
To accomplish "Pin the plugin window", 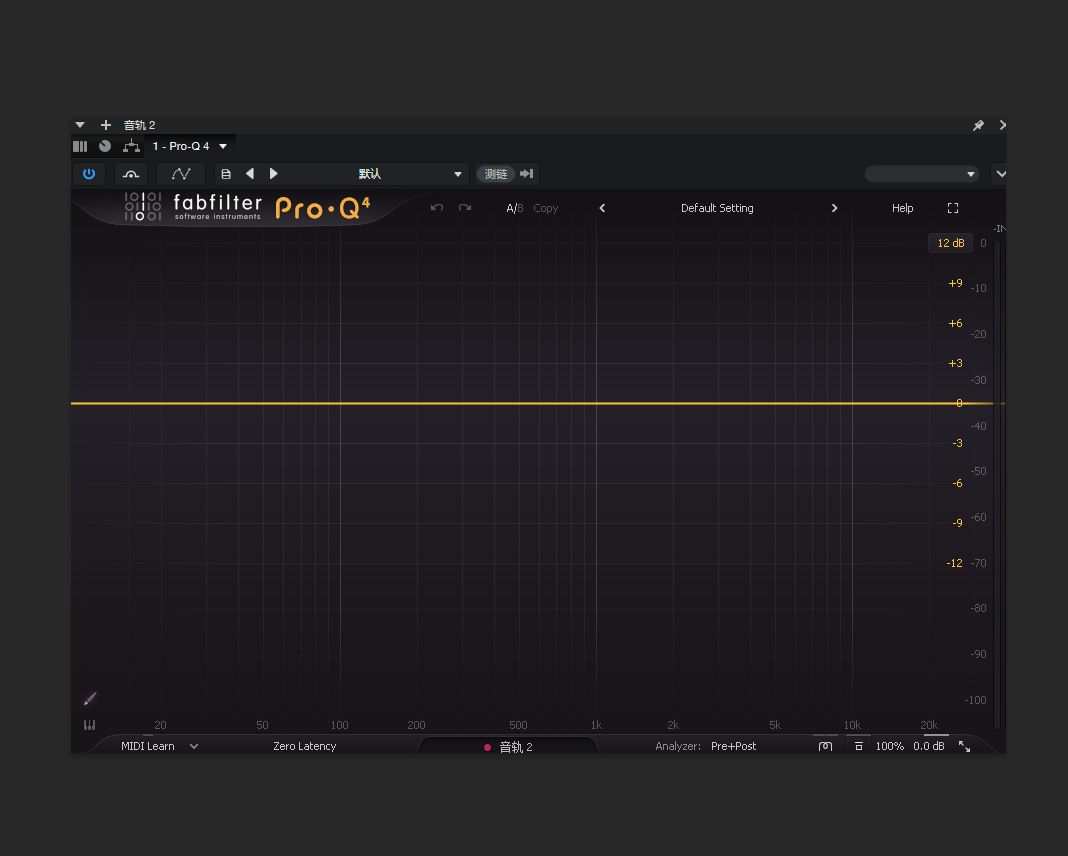I will pyautogui.click(x=978, y=125).
